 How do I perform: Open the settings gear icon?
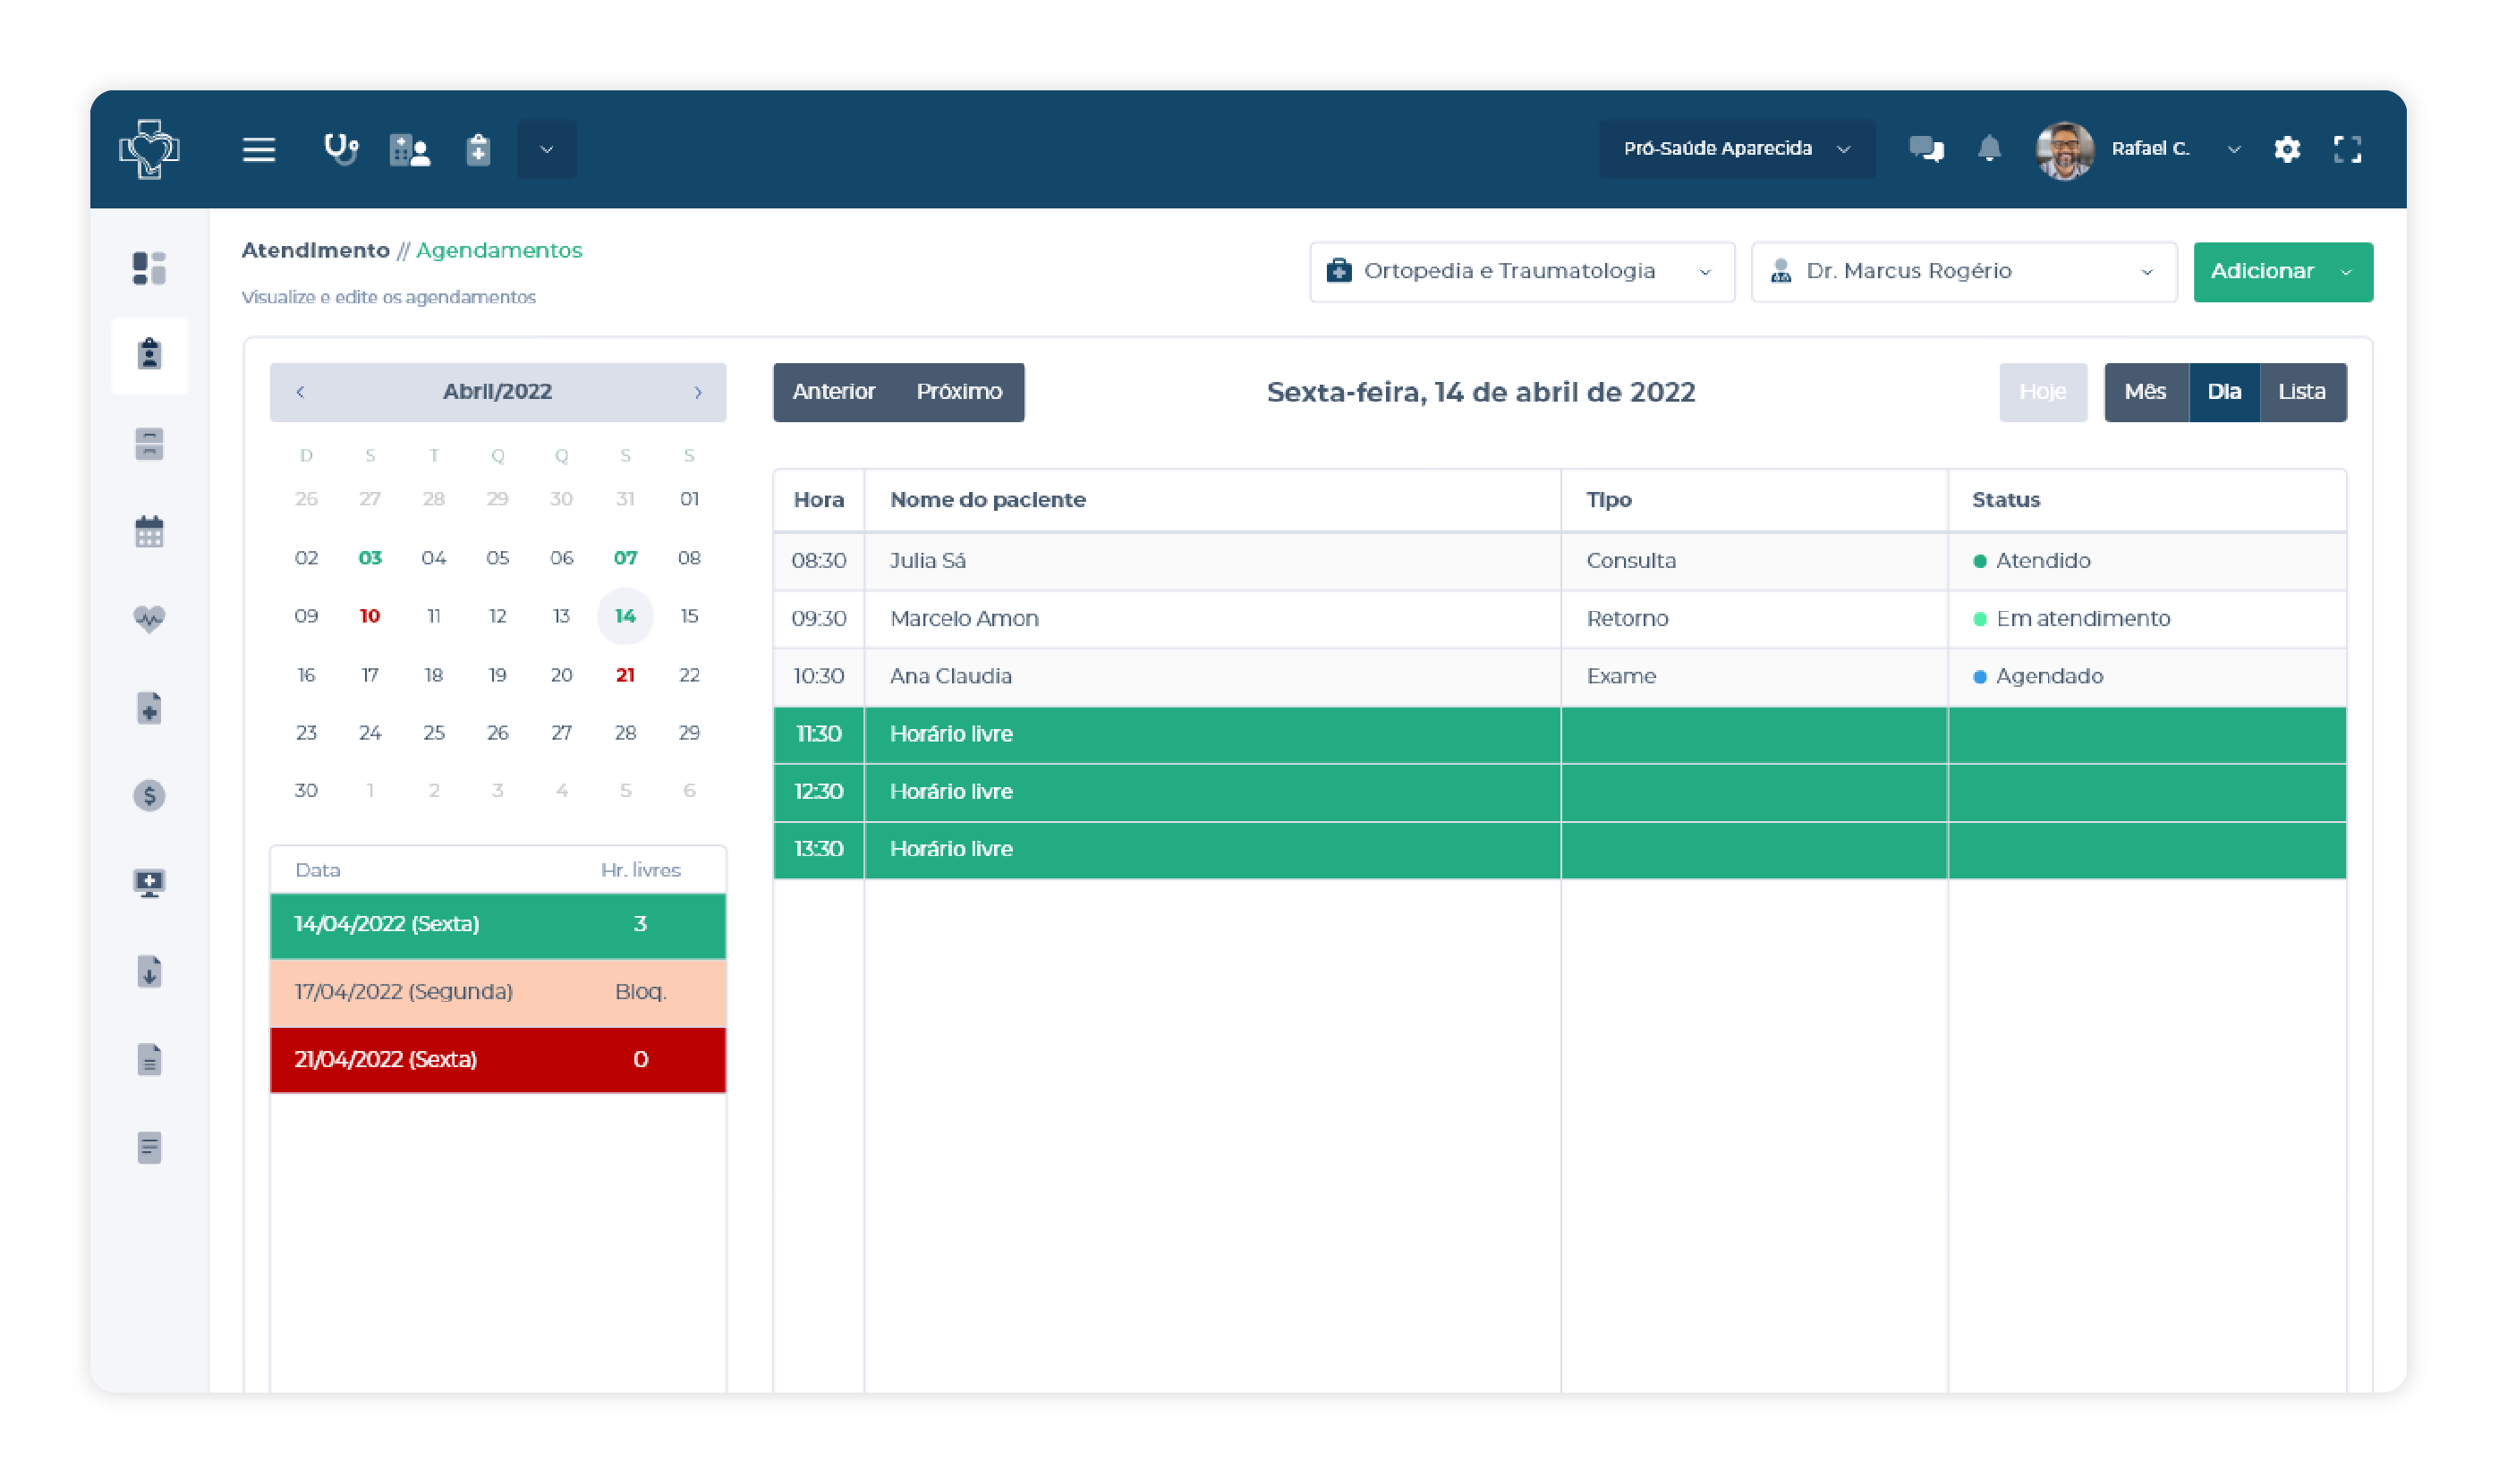pyautogui.click(x=2286, y=149)
